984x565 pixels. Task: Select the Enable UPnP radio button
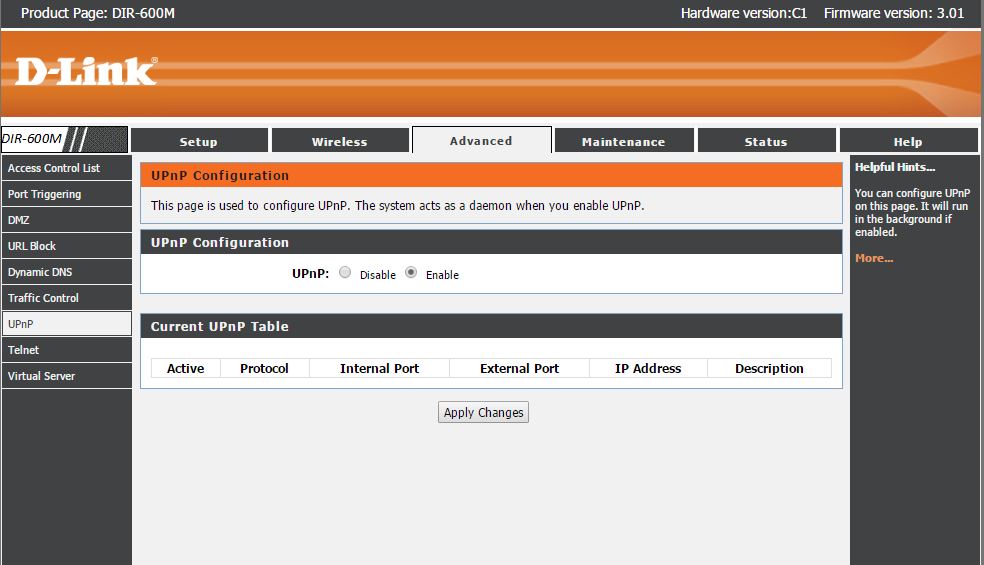click(411, 272)
